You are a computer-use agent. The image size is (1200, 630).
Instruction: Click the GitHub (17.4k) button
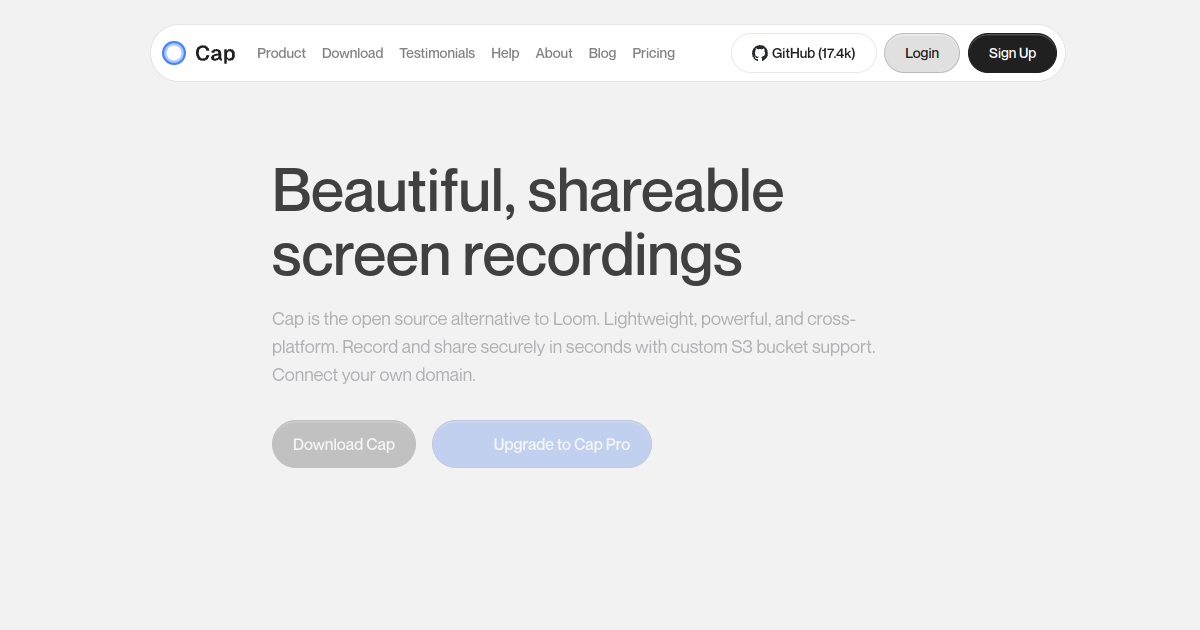[x=804, y=53]
